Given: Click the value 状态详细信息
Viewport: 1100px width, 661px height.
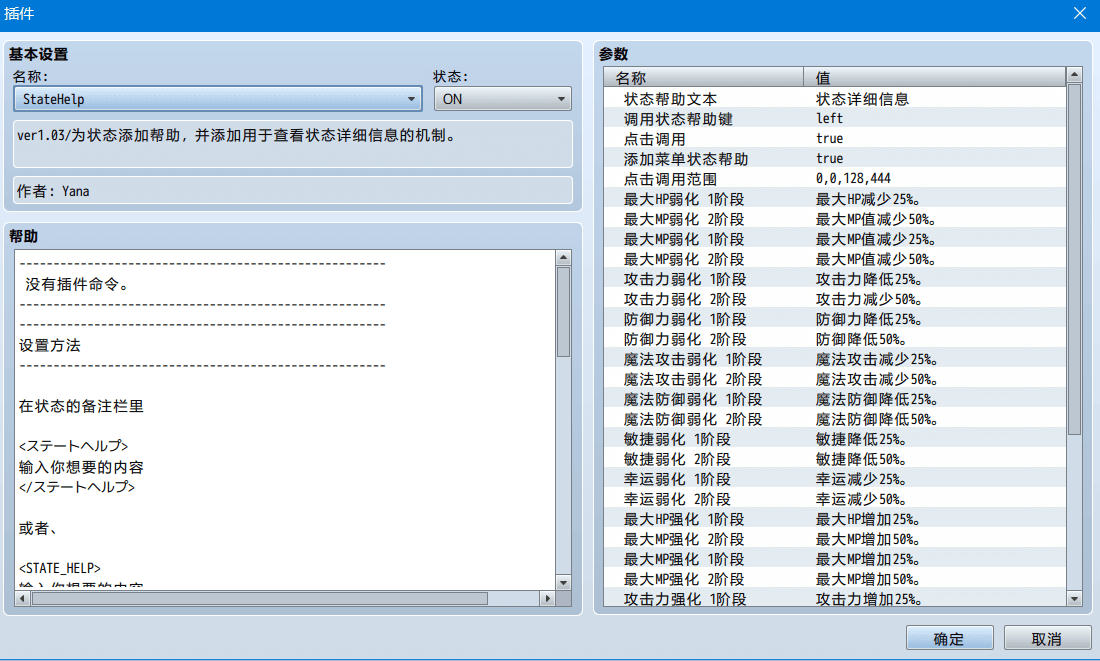Looking at the screenshot, I should pos(862,99).
